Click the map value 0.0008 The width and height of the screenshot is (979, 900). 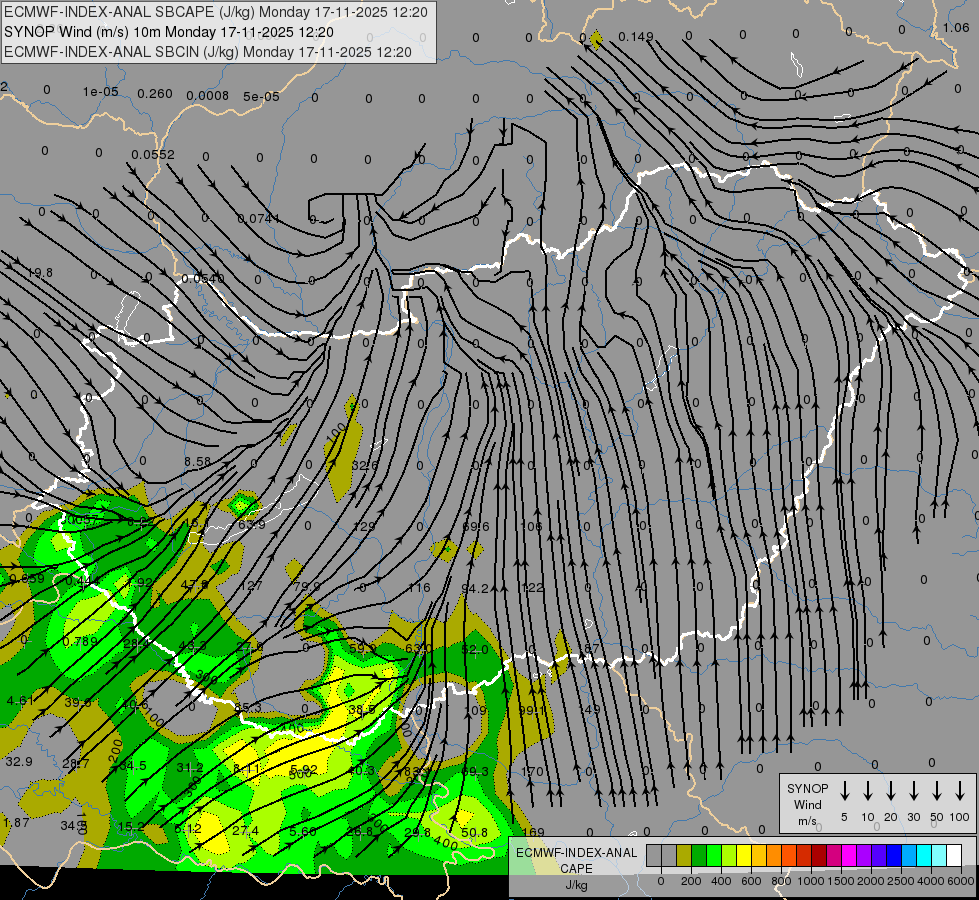click(208, 96)
